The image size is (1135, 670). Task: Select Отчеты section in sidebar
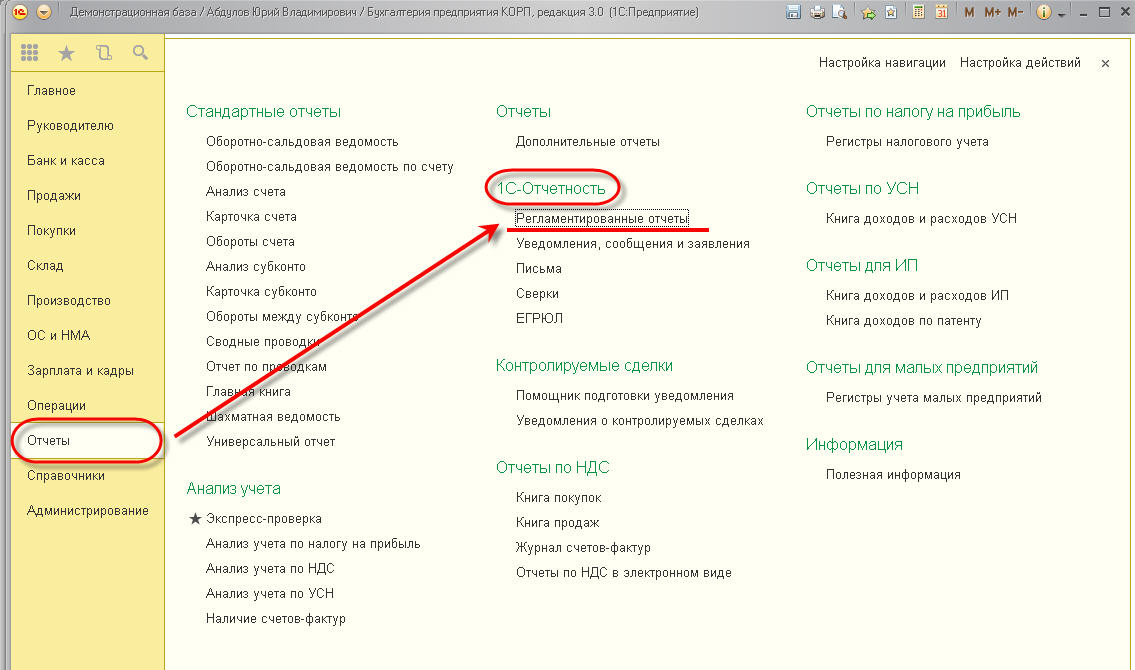pyautogui.click(x=48, y=441)
